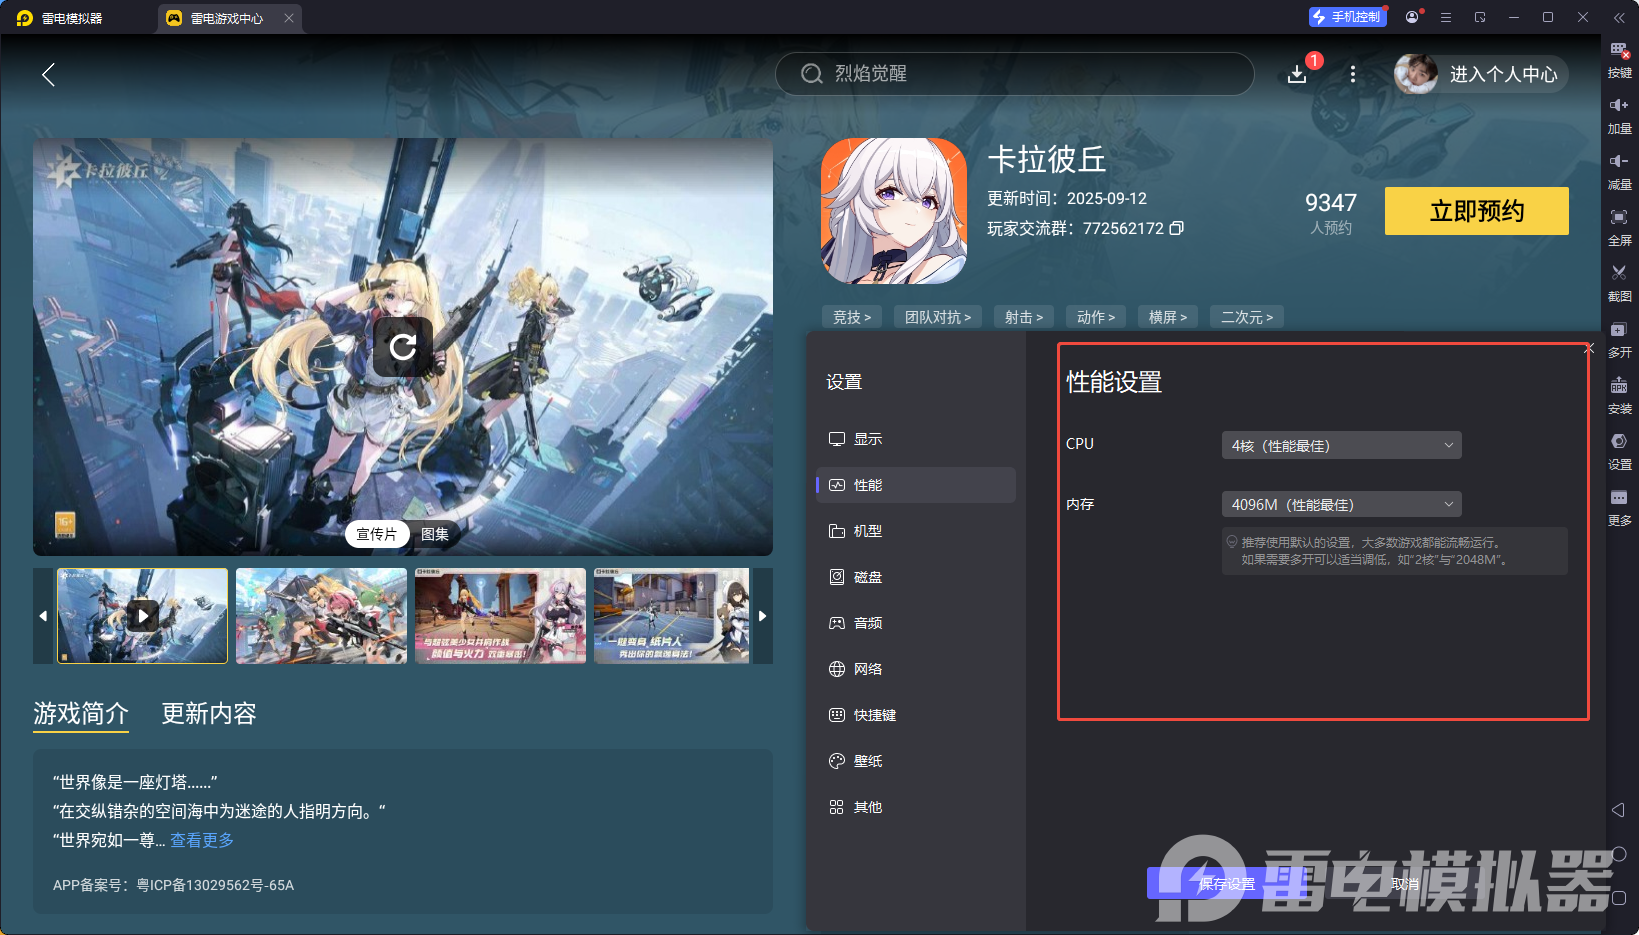This screenshot has width=1639, height=935.
Task: Open the keymapping (按键) tool
Action: [1620, 58]
